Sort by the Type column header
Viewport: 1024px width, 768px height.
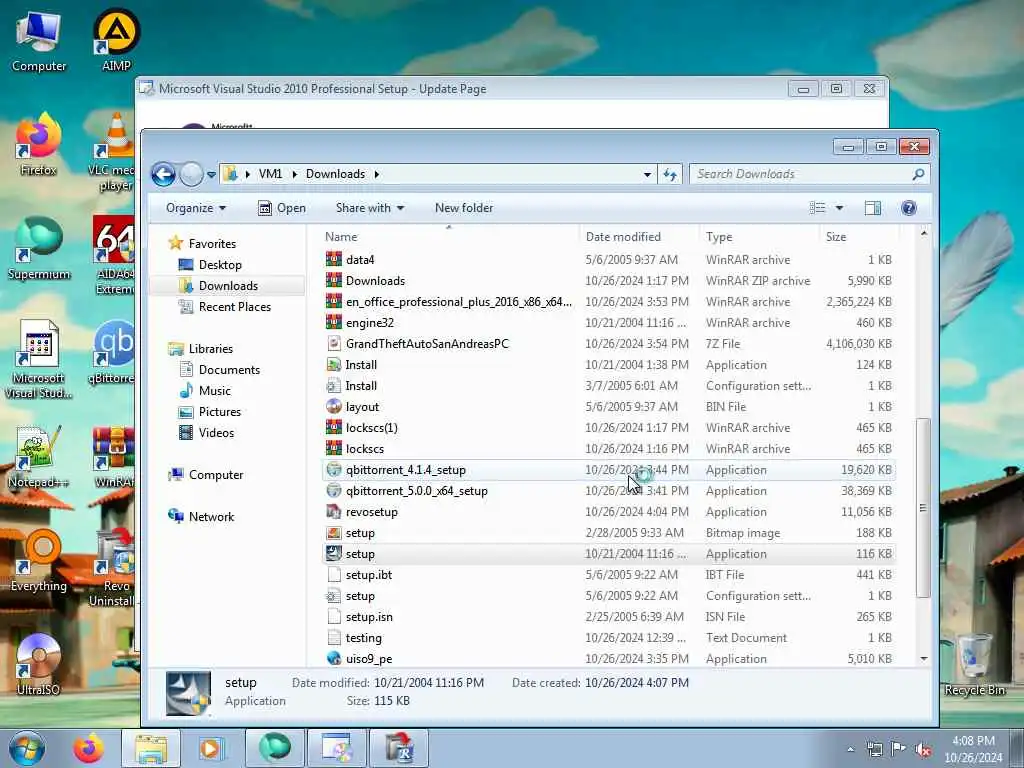[759, 236]
